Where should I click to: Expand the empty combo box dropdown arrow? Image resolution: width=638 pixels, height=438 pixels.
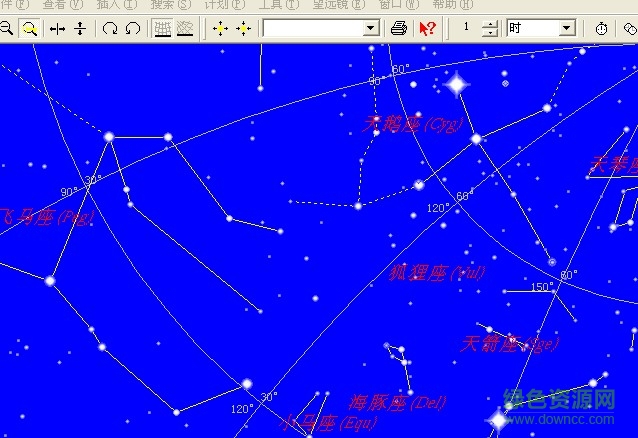[x=370, y=28]
